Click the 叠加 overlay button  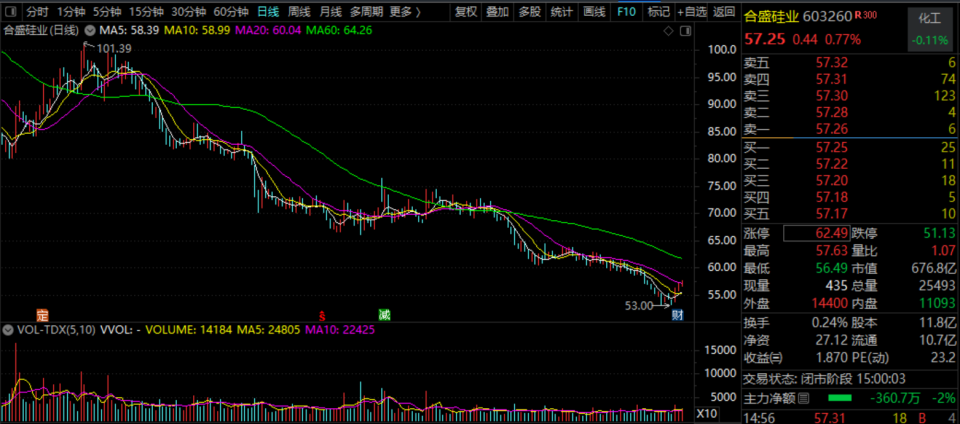click(497, 11)
